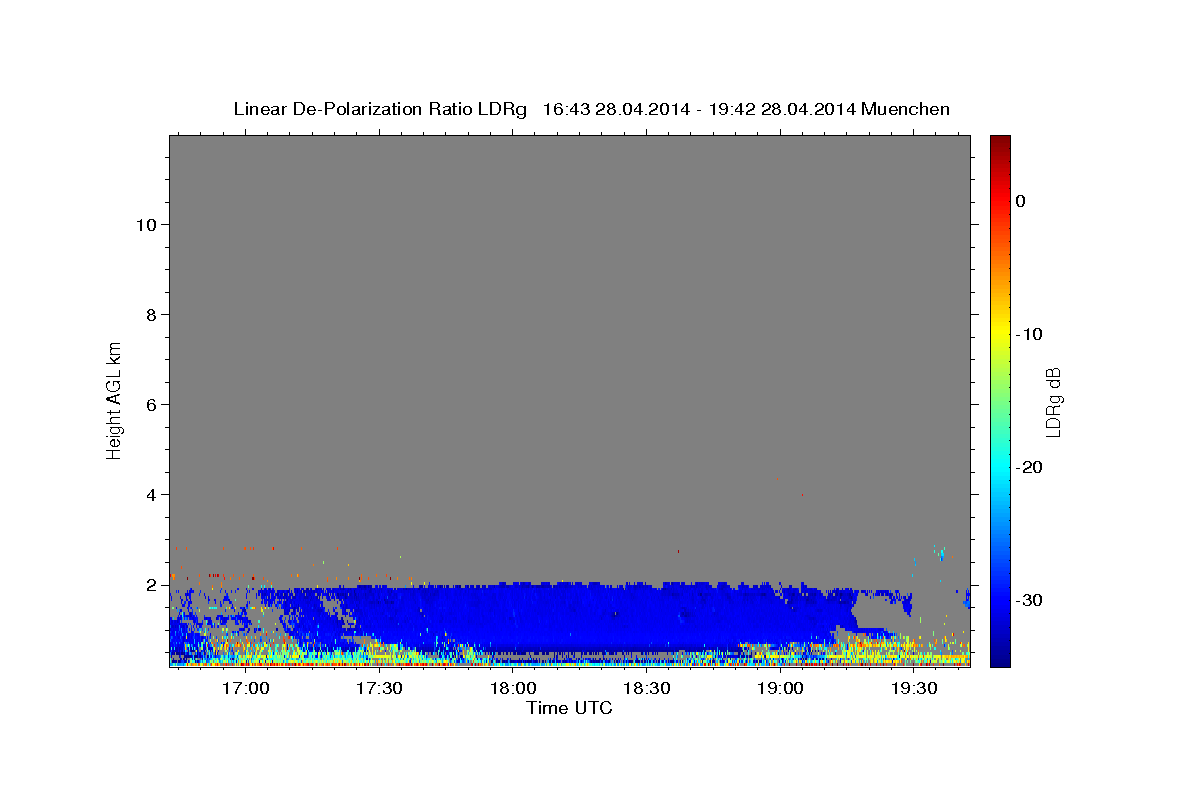This screenshot has height=800, width=1200.
Task: Click the colorbar value -20
Action: [1029, 467]
